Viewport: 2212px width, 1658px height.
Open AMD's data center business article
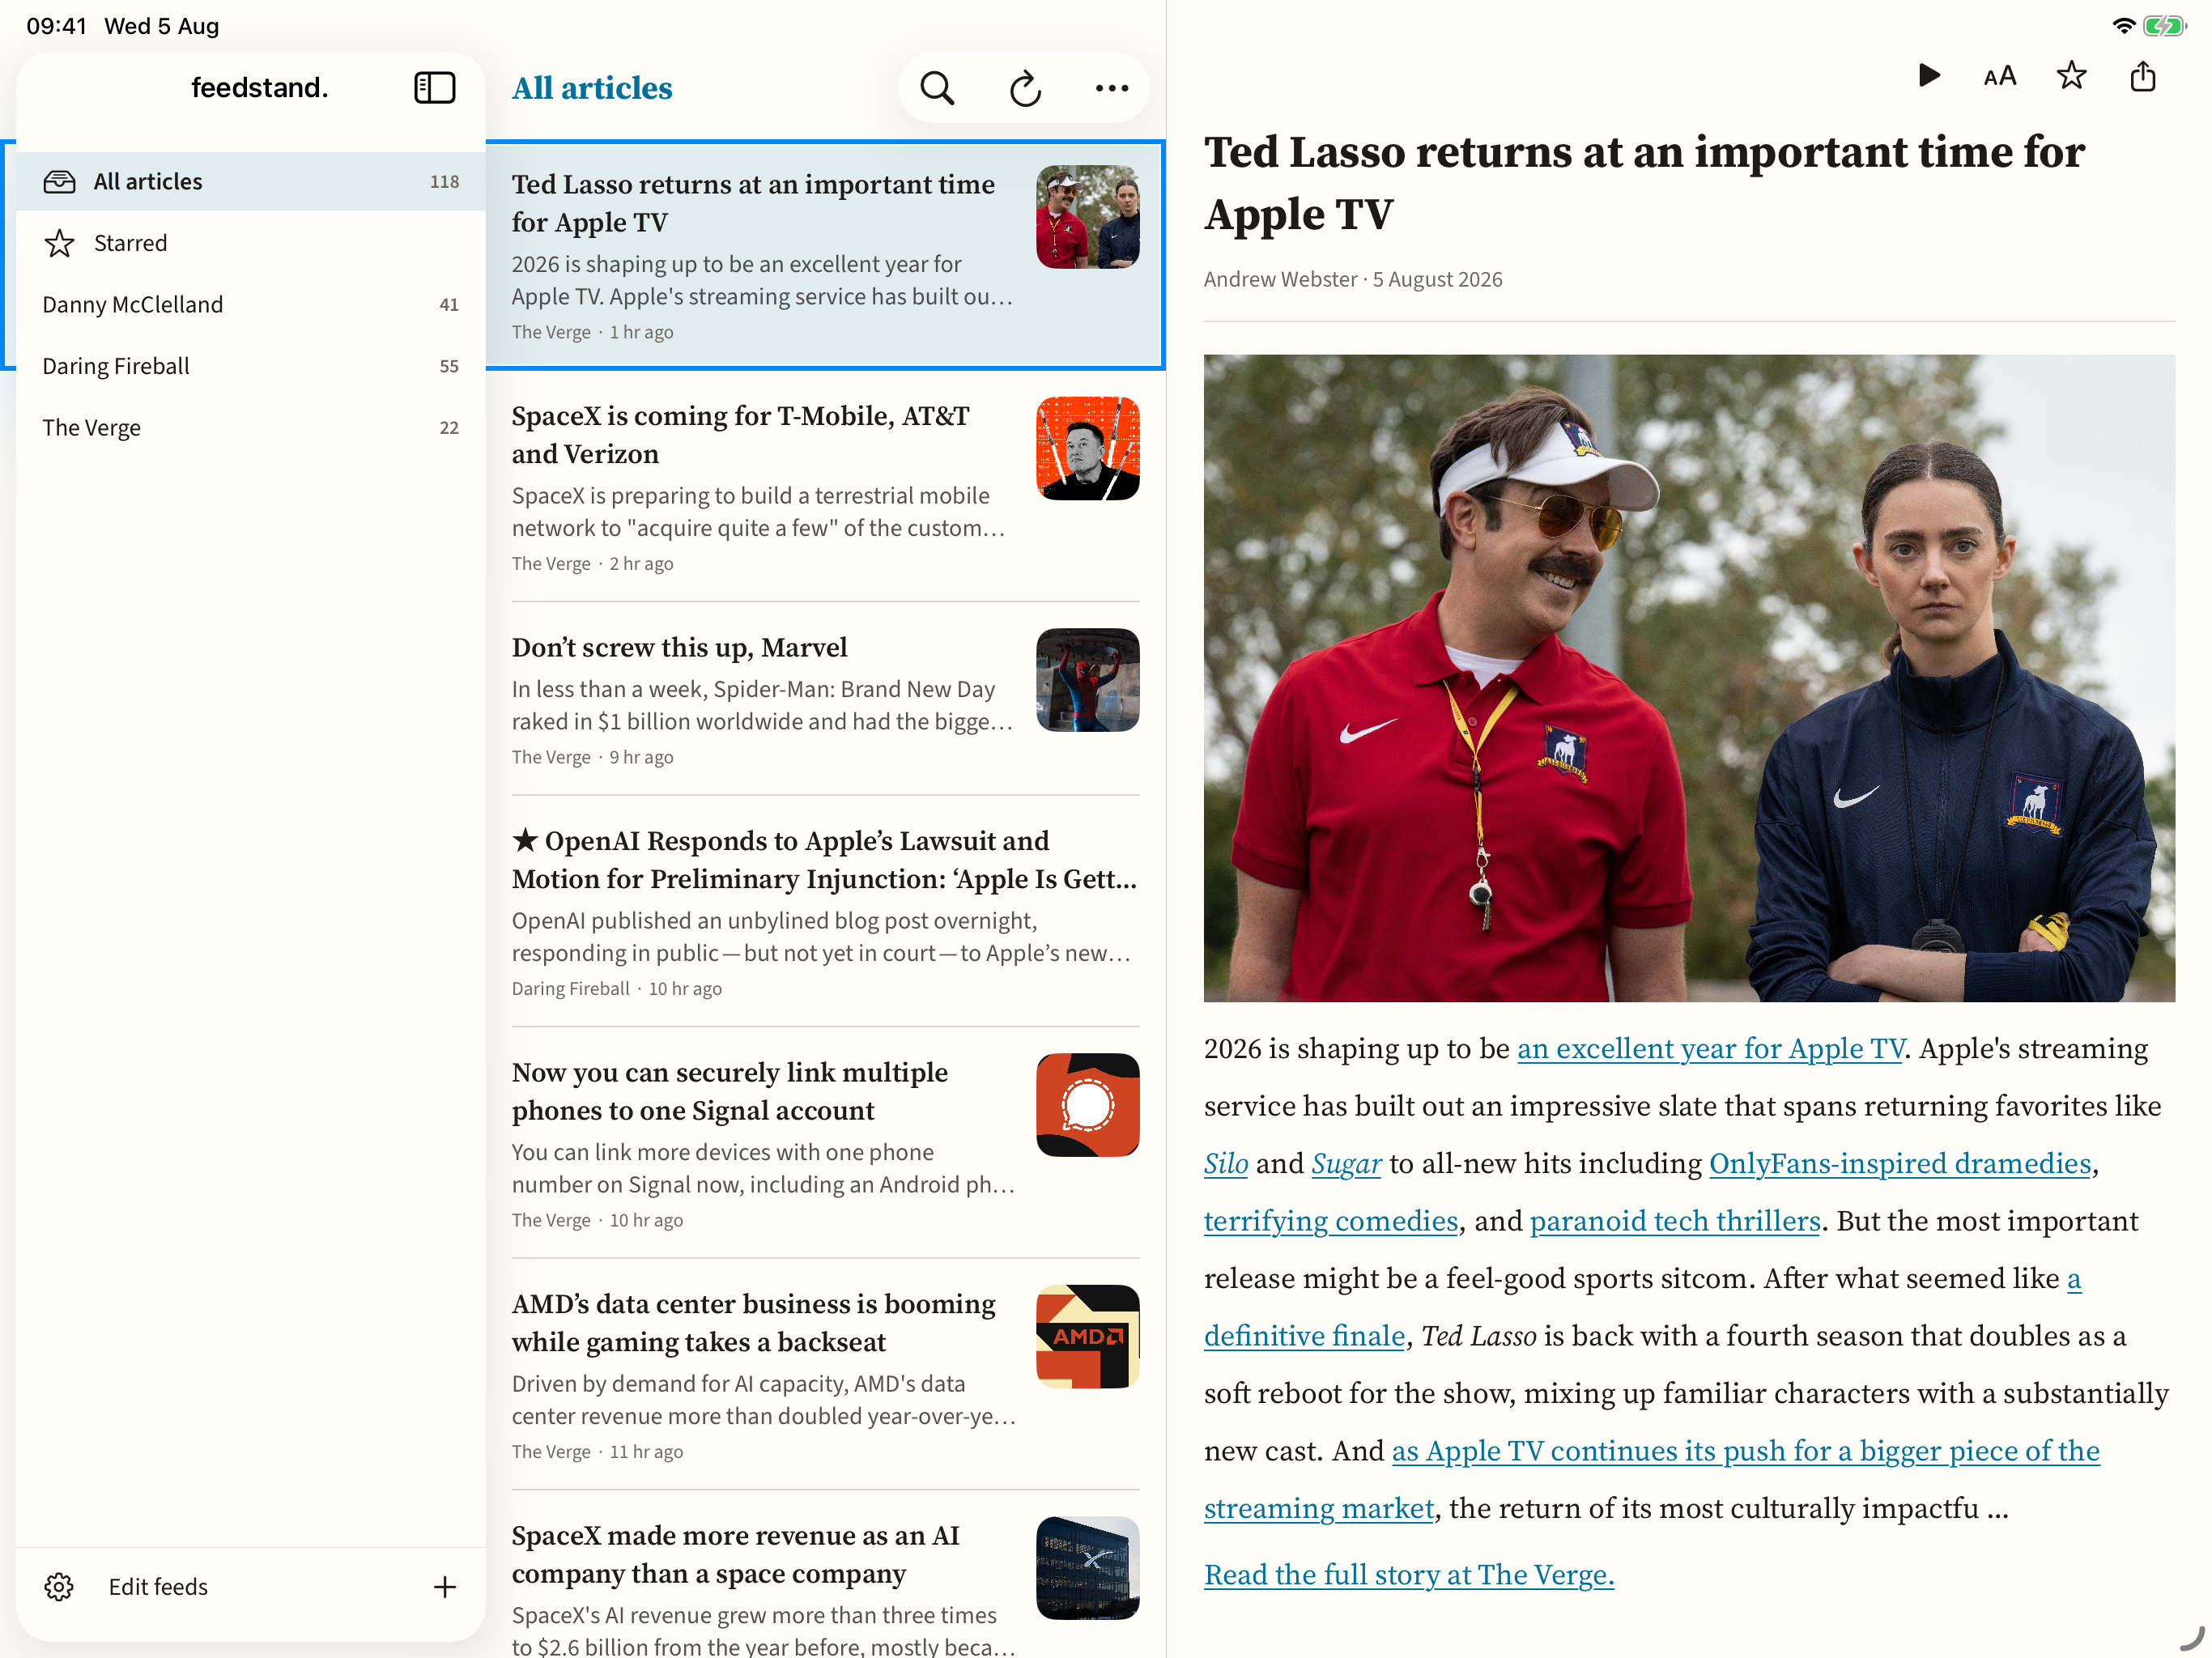(825, 1374)
